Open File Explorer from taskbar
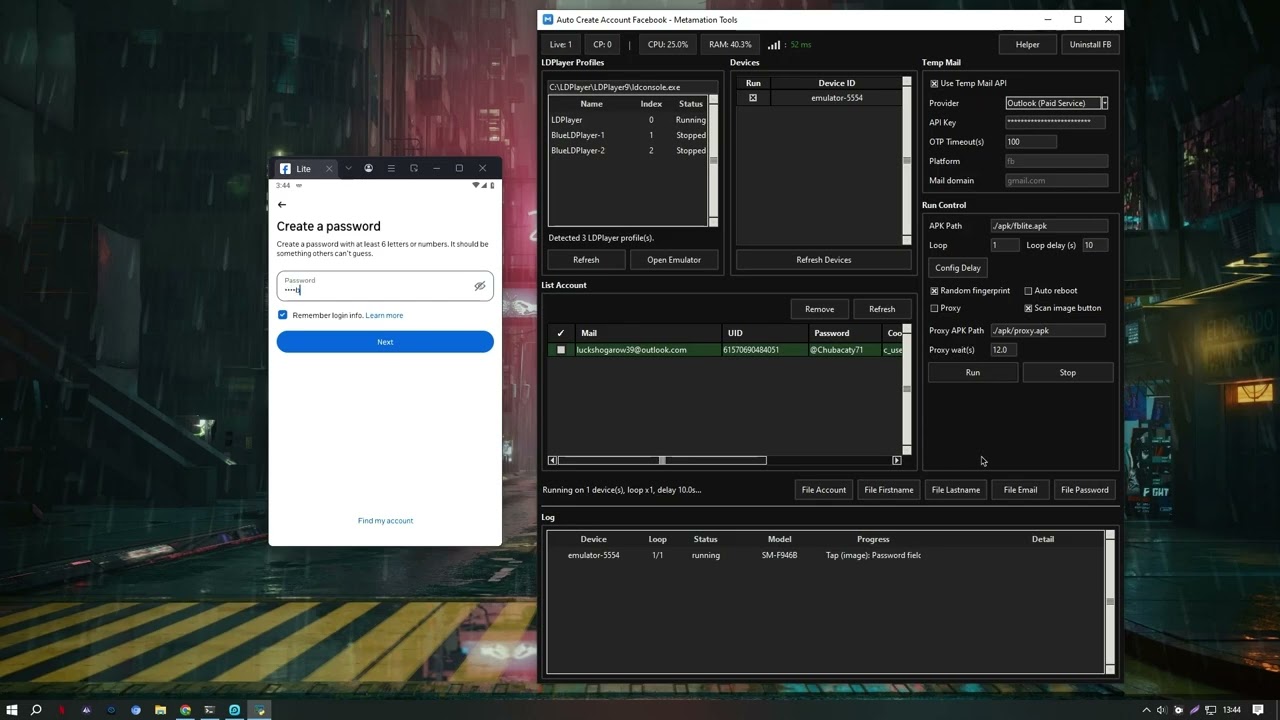The width and height of the screenshot is (1280, 720). (x=160, y=710)
